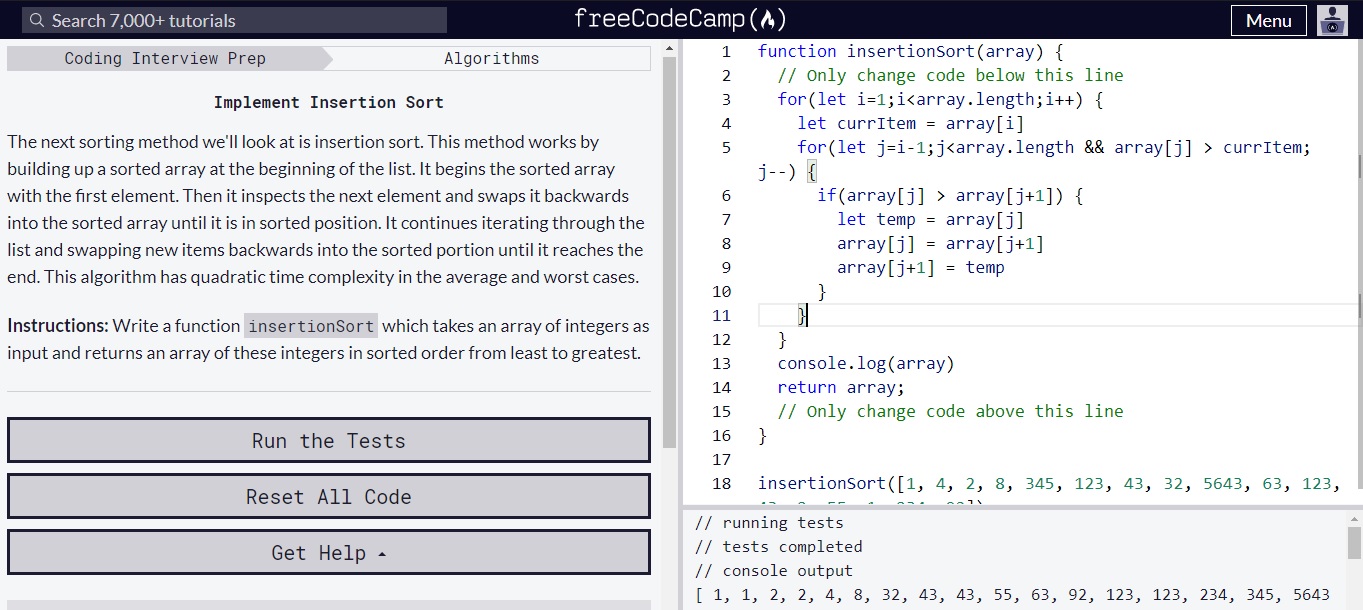Click the Instructions bold label
This screenshot has height=610, width=1363.
58,325
